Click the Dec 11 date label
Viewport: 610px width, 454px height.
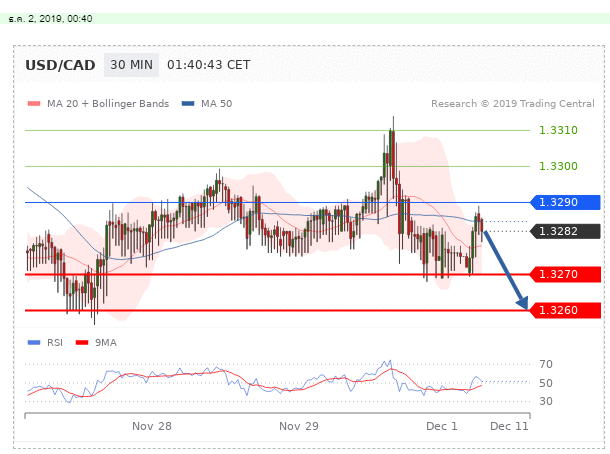click(509, 426)
